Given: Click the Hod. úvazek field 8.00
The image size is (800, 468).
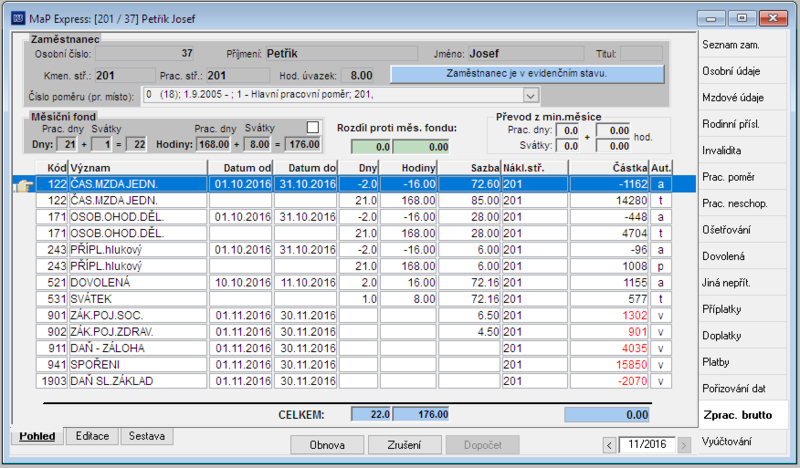Looking at the screenshot, I should coord(357,76).
